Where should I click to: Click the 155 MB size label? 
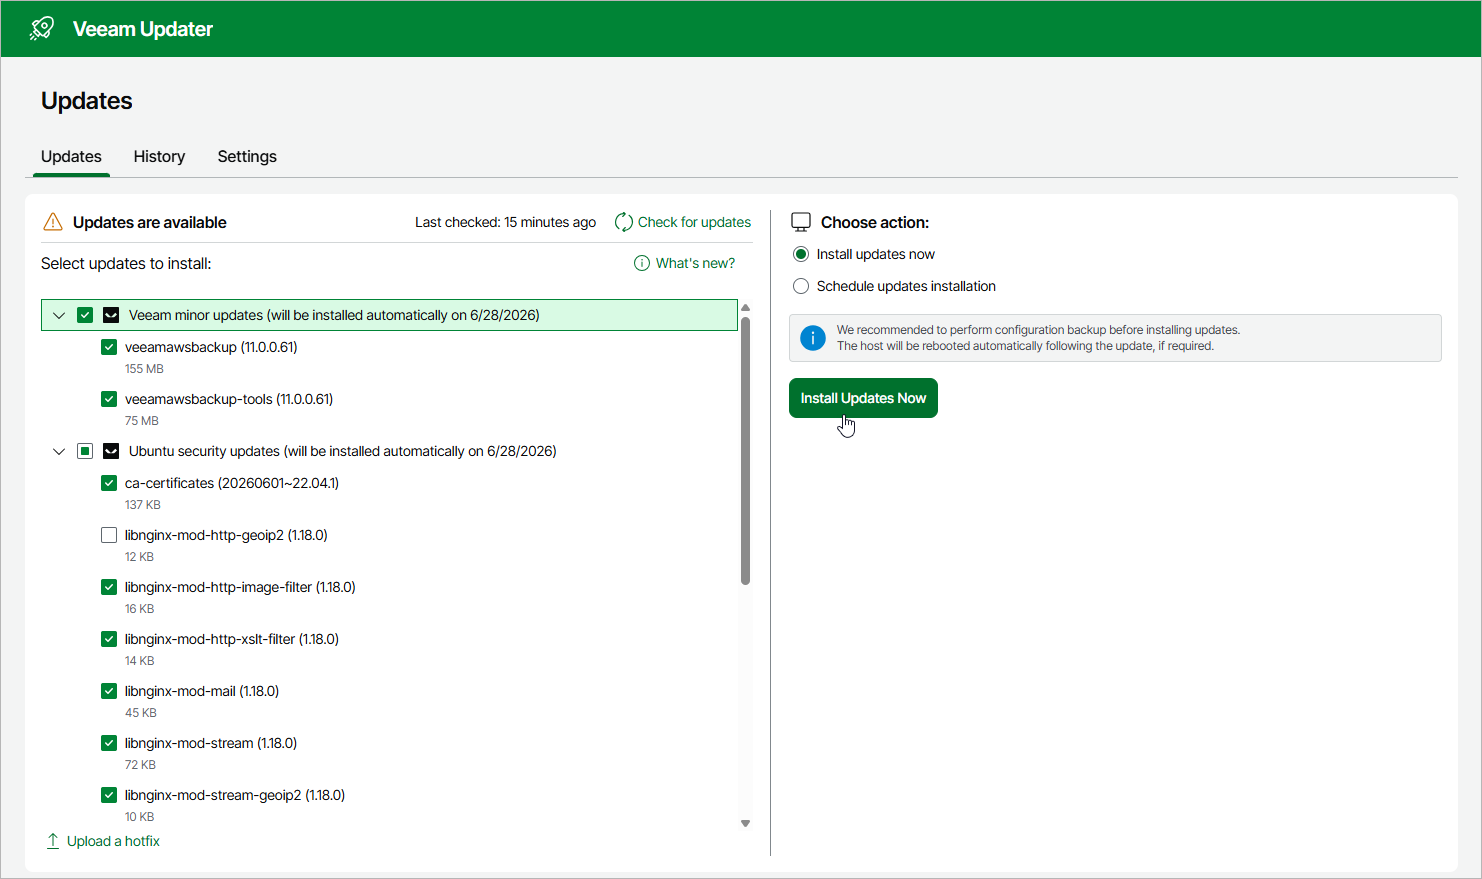pyautogui.click(x=144, y=369)
